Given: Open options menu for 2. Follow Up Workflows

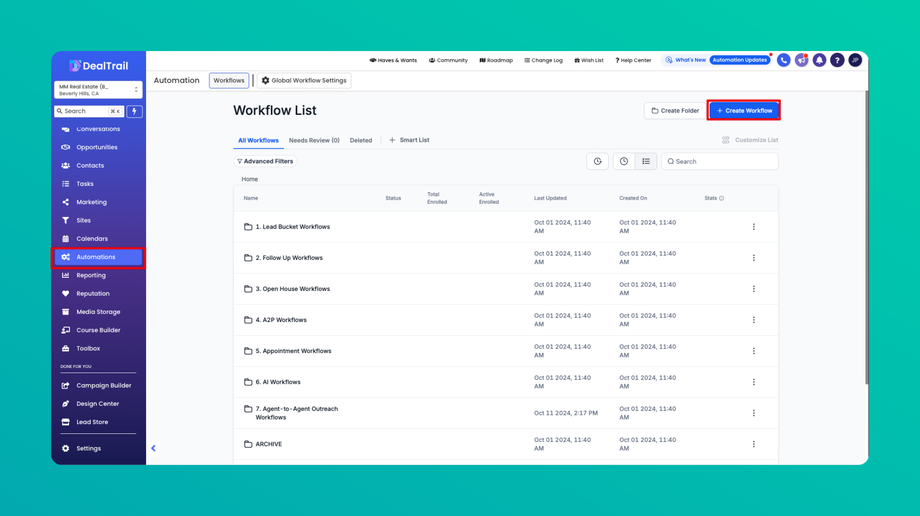Looking at the screenshot, I should tap(754, 258).
